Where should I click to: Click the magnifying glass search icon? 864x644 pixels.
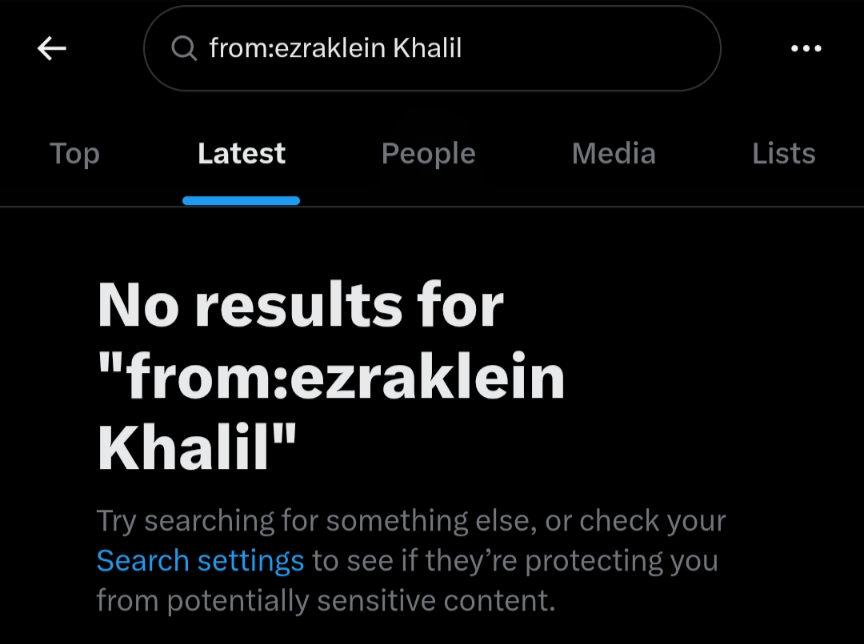click(x=184, y=48)
